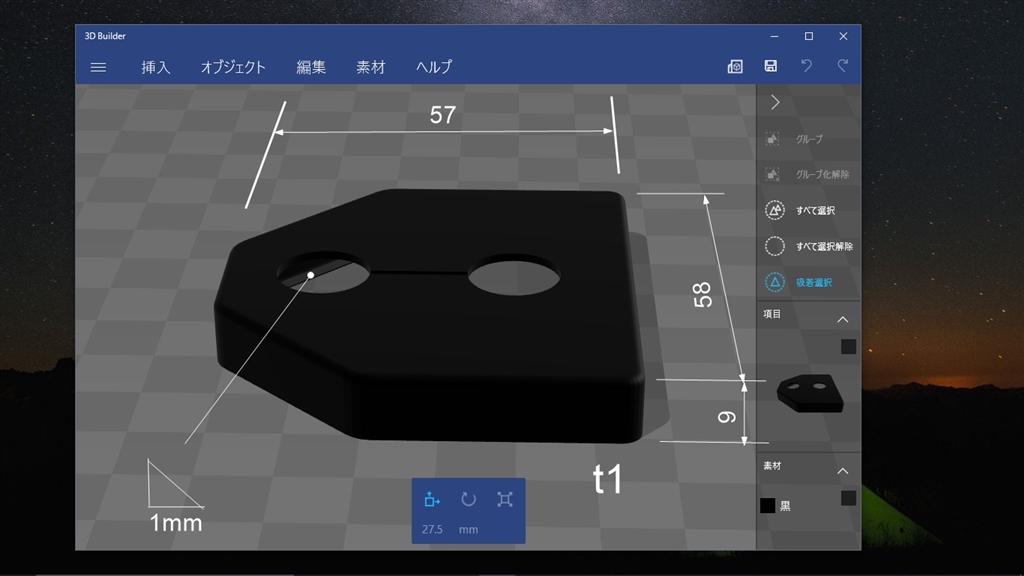Click the グループ icon
1024x576 pixels.
click(x=773, y=138)
